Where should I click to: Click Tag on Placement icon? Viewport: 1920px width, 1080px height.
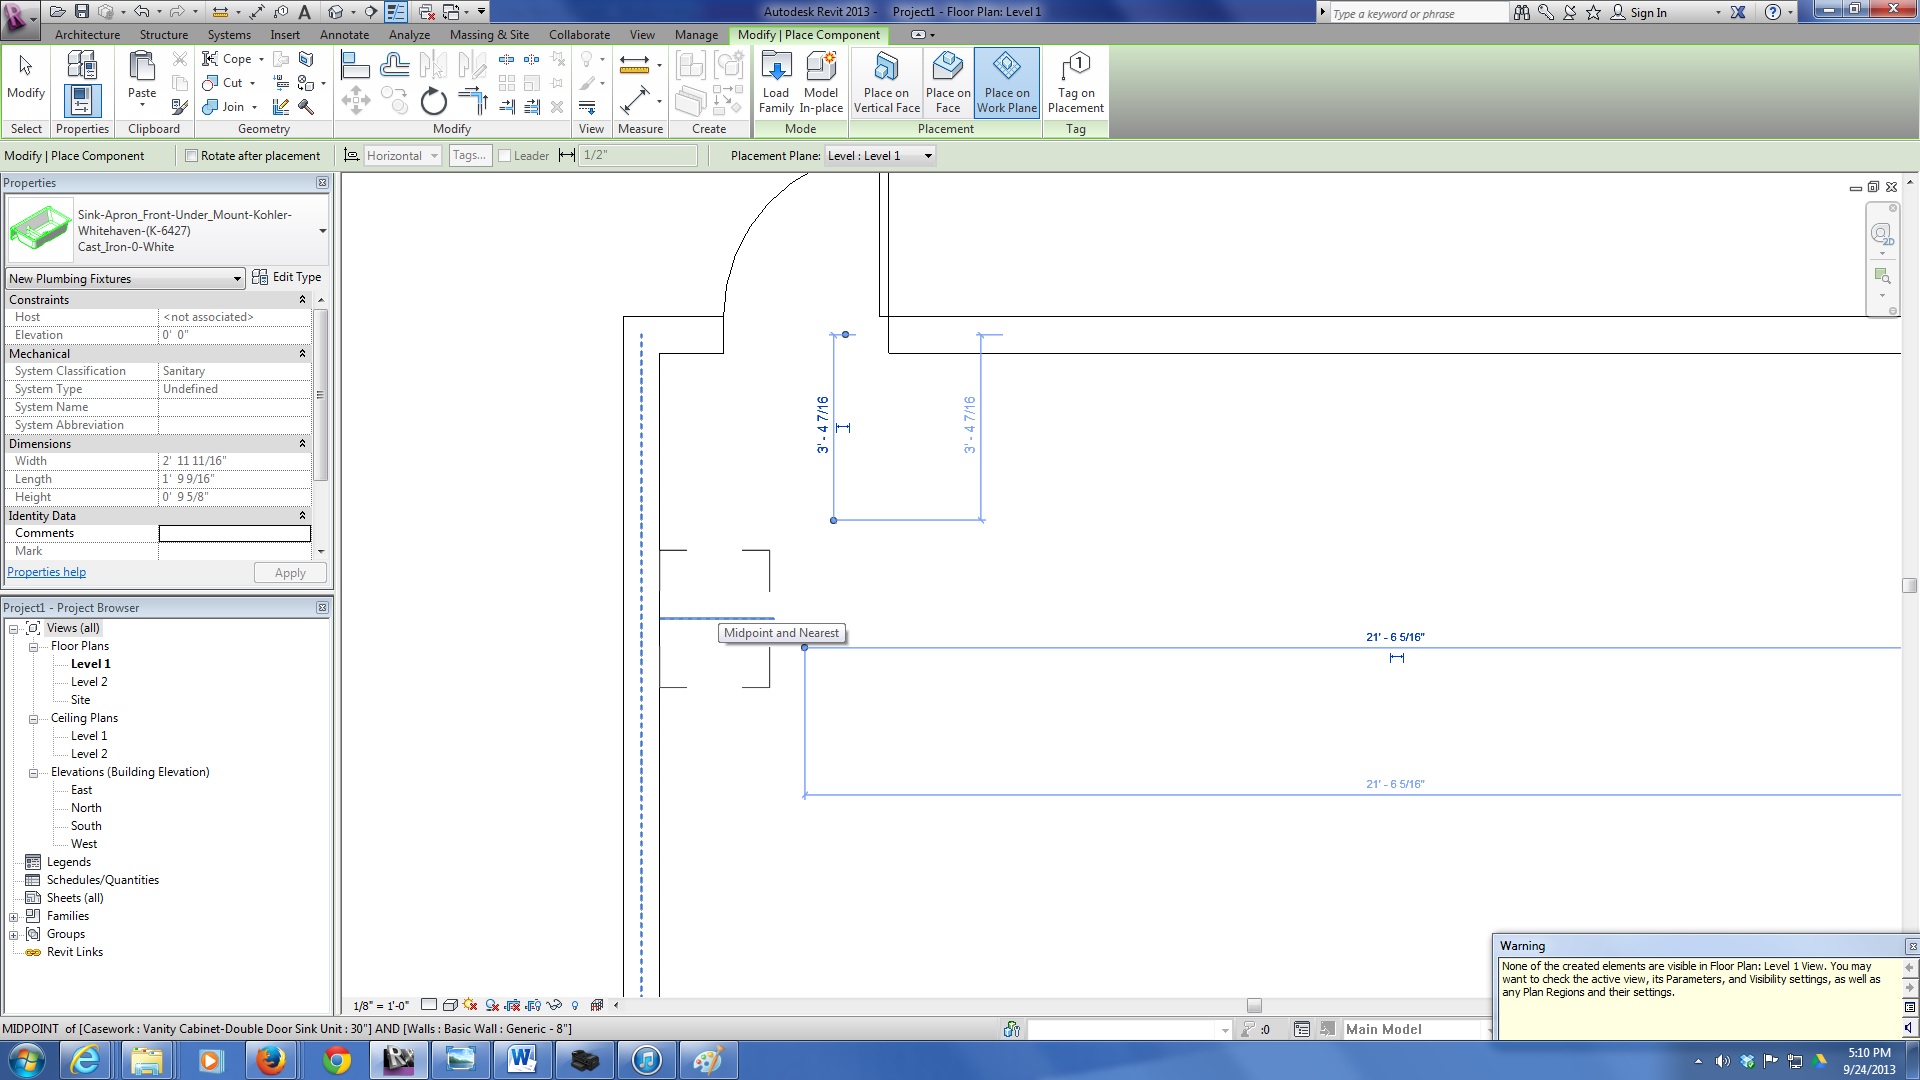click(1075, 68)
